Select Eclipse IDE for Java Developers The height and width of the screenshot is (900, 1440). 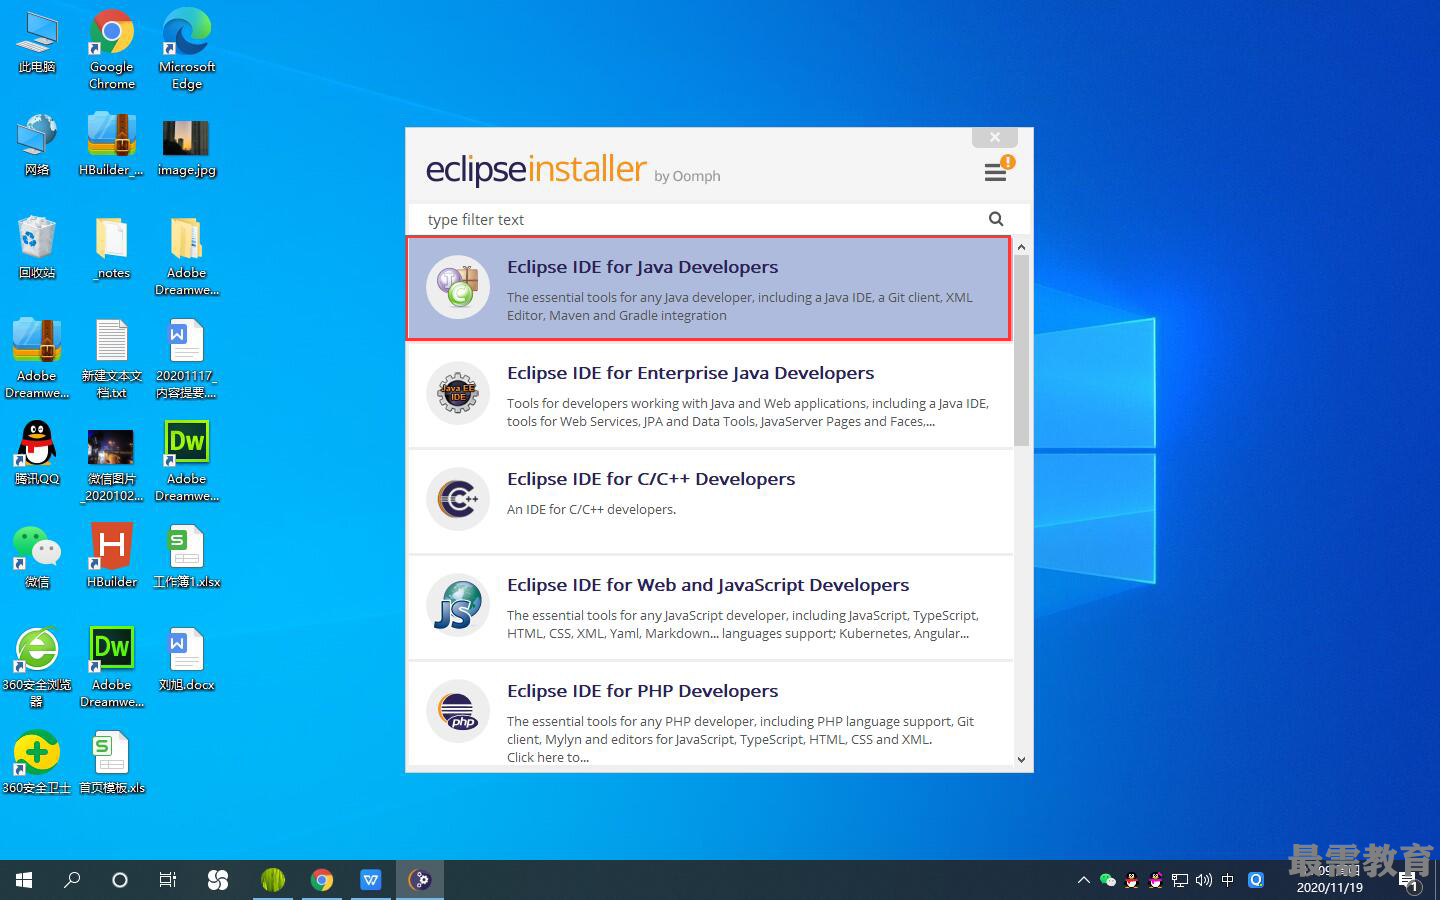coord(709,289)
